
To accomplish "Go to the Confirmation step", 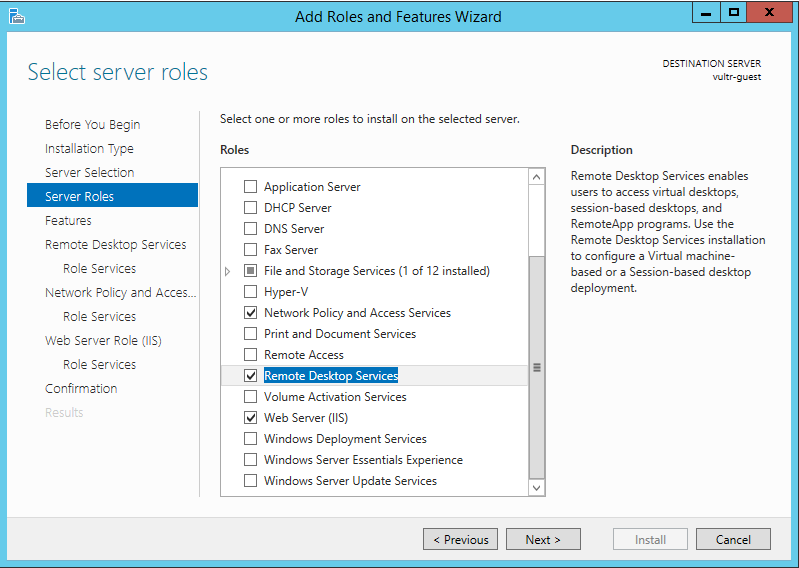I will coord(81,389).
